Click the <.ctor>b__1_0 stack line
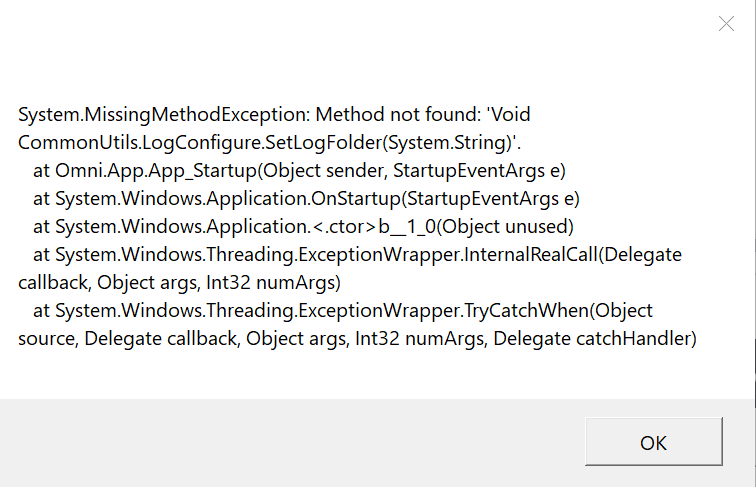756x487 pixels. tap(303, 227)
